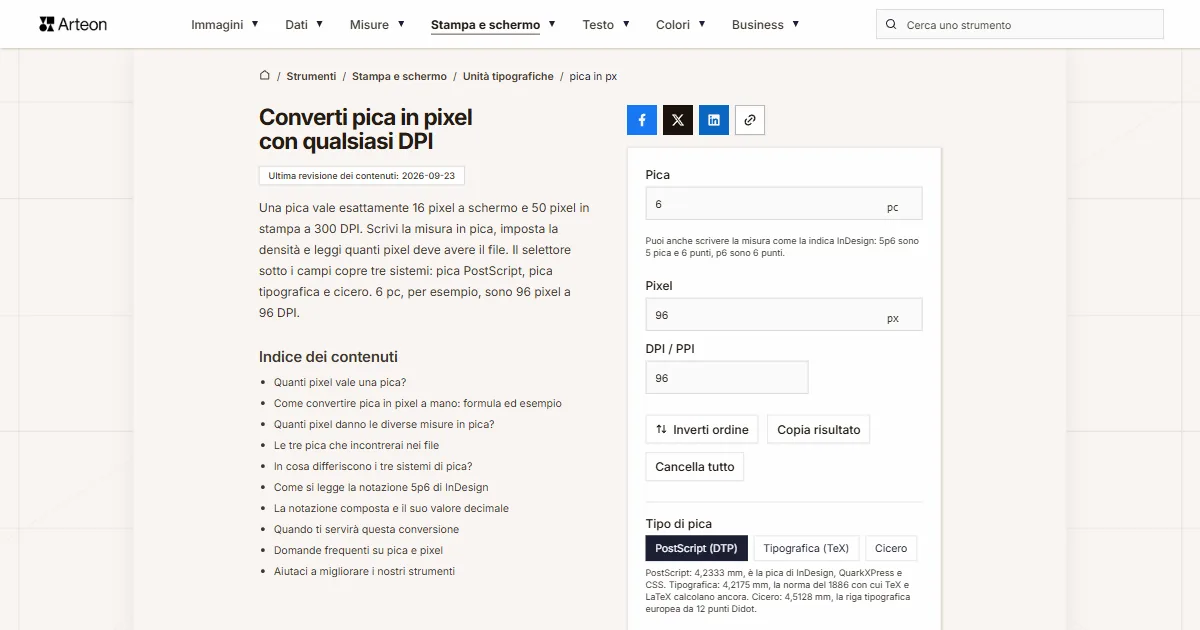Go to the Arteon logo homepage
Image resolution: width=1200 pixels, height=630 pixels.
(x=73, y=24)
